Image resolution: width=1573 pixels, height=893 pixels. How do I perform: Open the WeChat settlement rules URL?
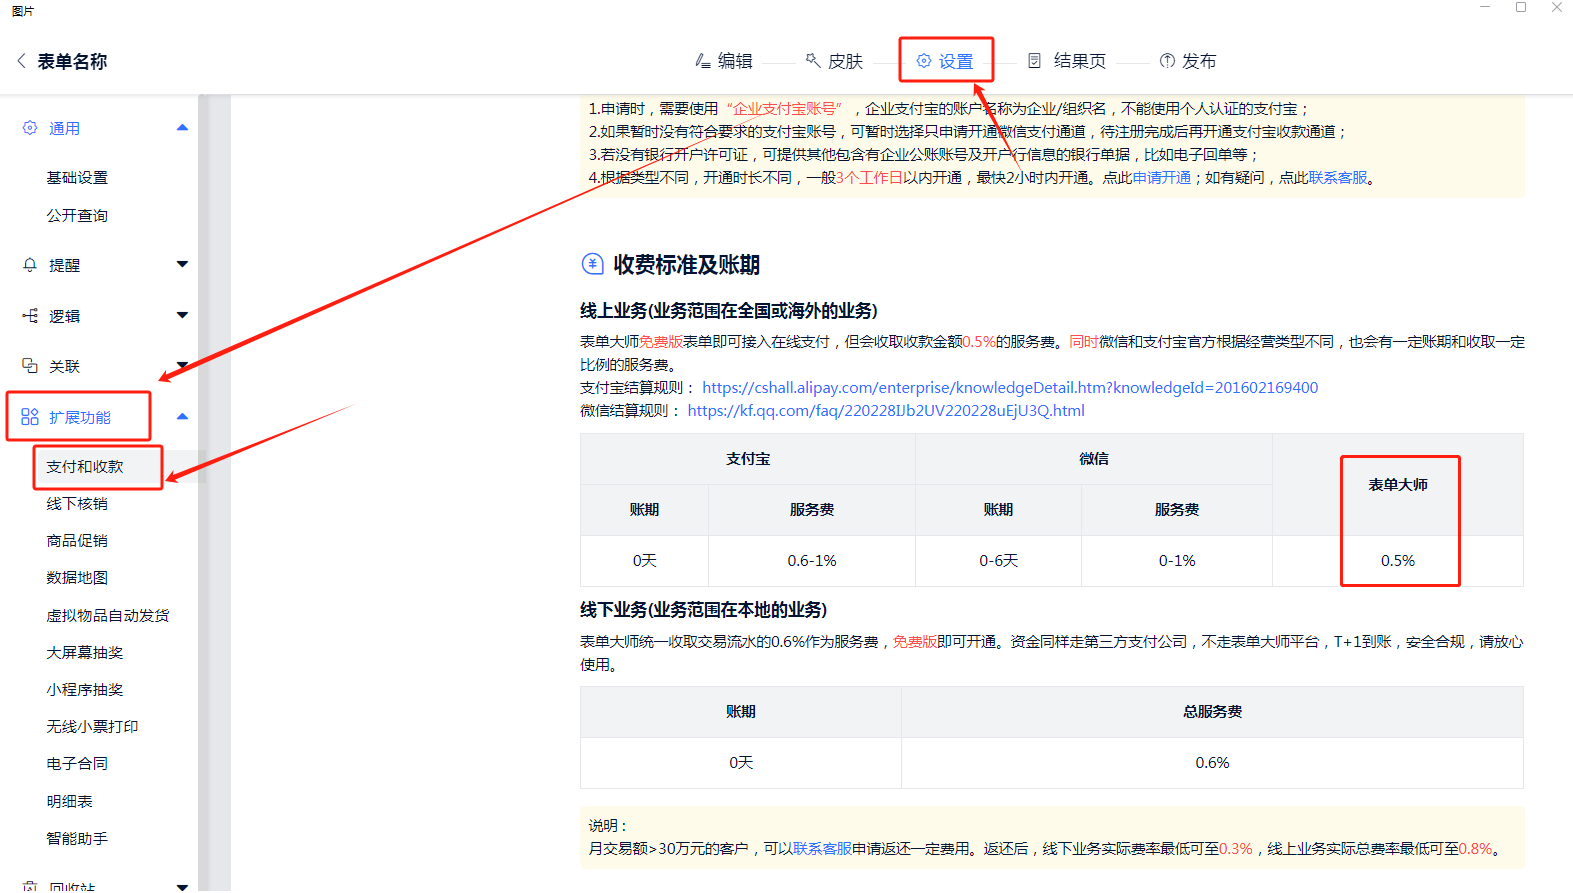click(x=885, y=411)
